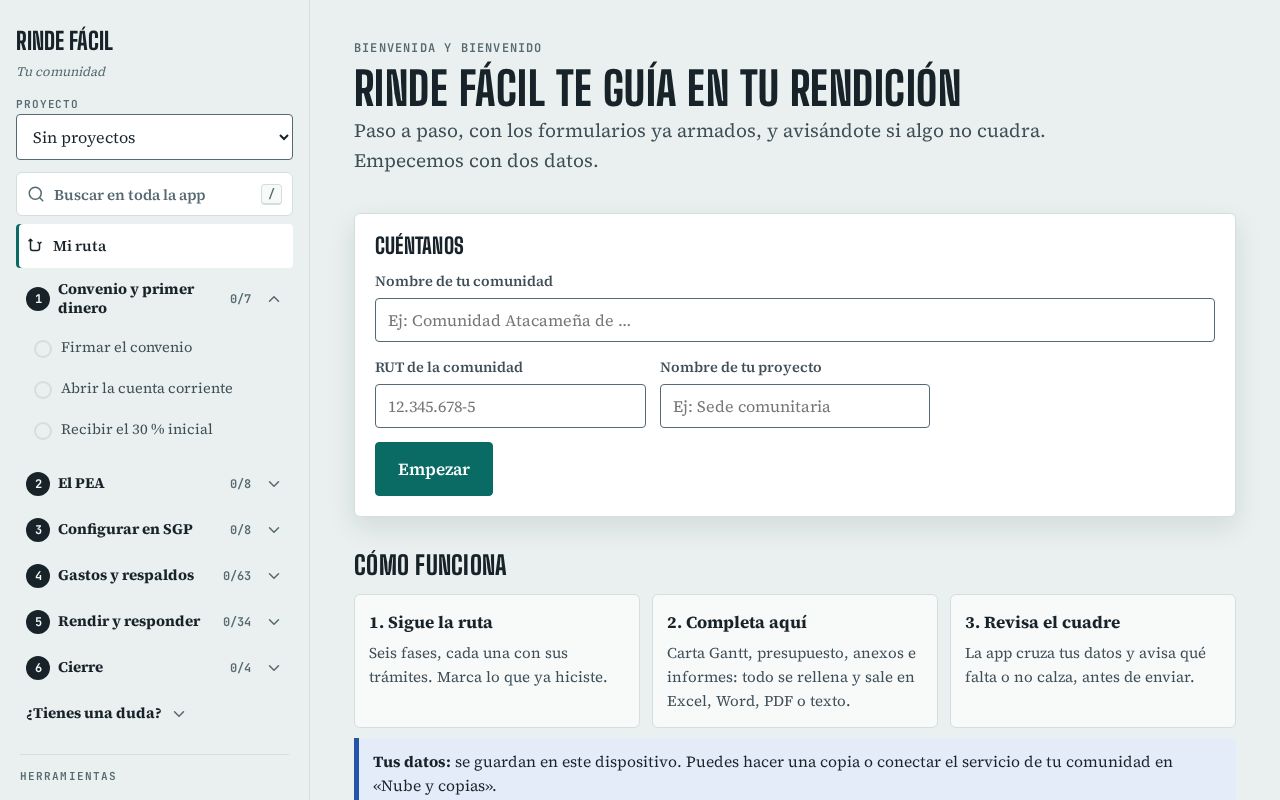This screenshot has height=800, width=1280.
Task: Select Gastos y respaldos phase label
Action: [x=126, y=575]
